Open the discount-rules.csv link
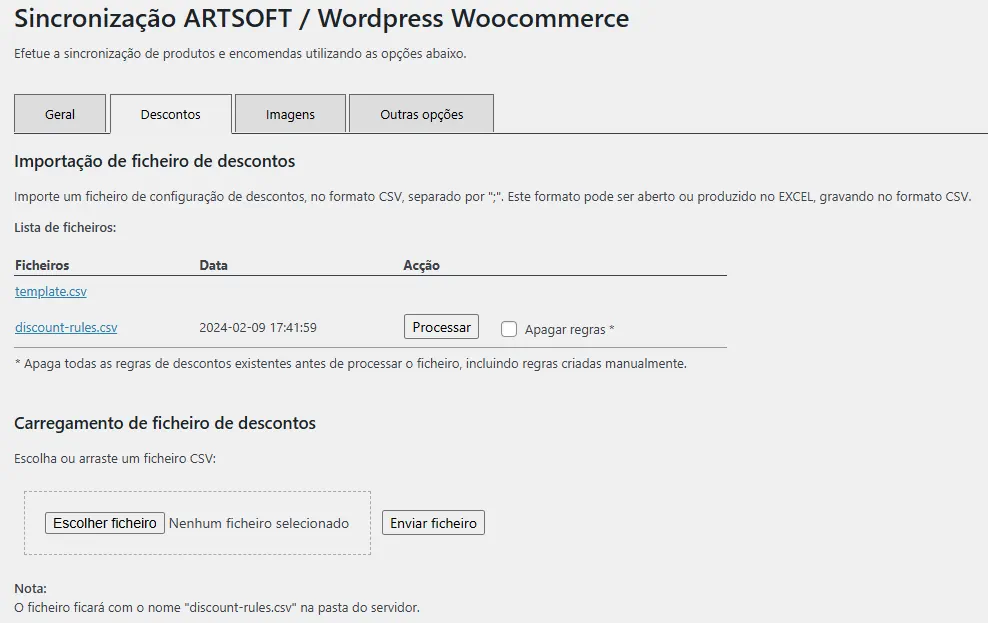Screen dimensions: 988x623 click(x=66, y=328)
